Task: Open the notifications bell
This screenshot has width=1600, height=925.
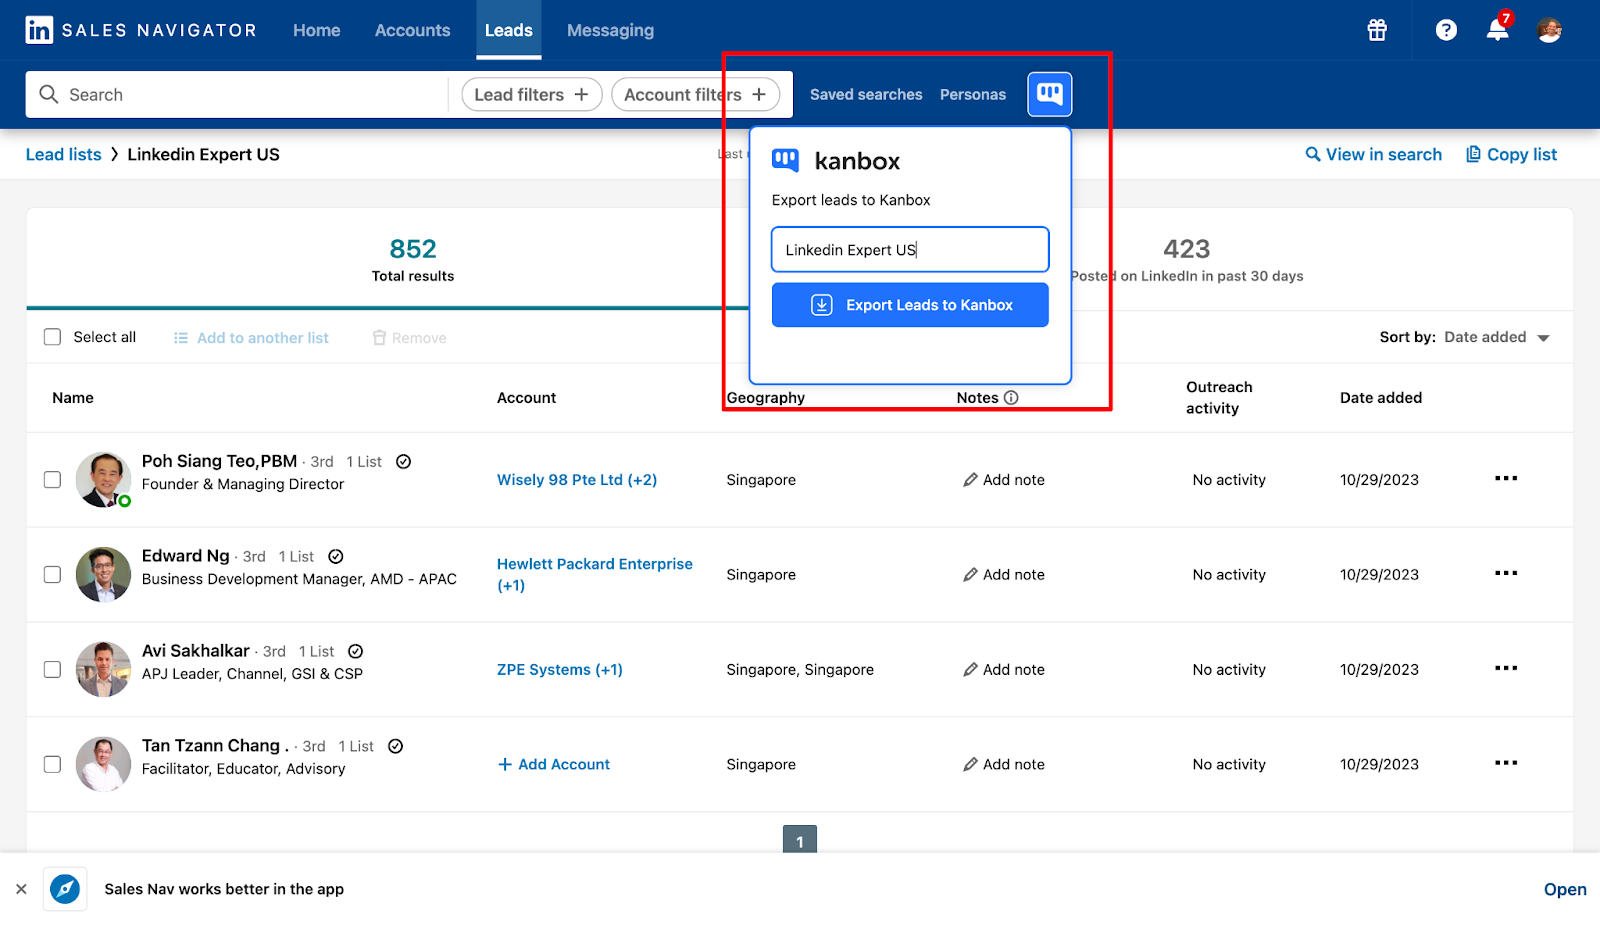Action: click(x=1497, y=30)
